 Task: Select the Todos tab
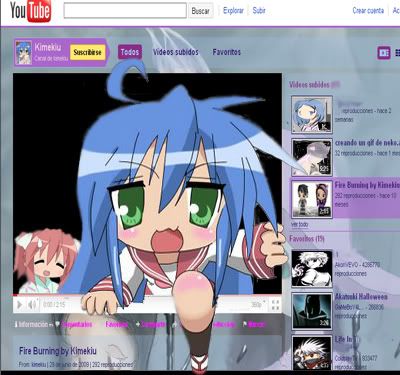[x=130, y=52]
